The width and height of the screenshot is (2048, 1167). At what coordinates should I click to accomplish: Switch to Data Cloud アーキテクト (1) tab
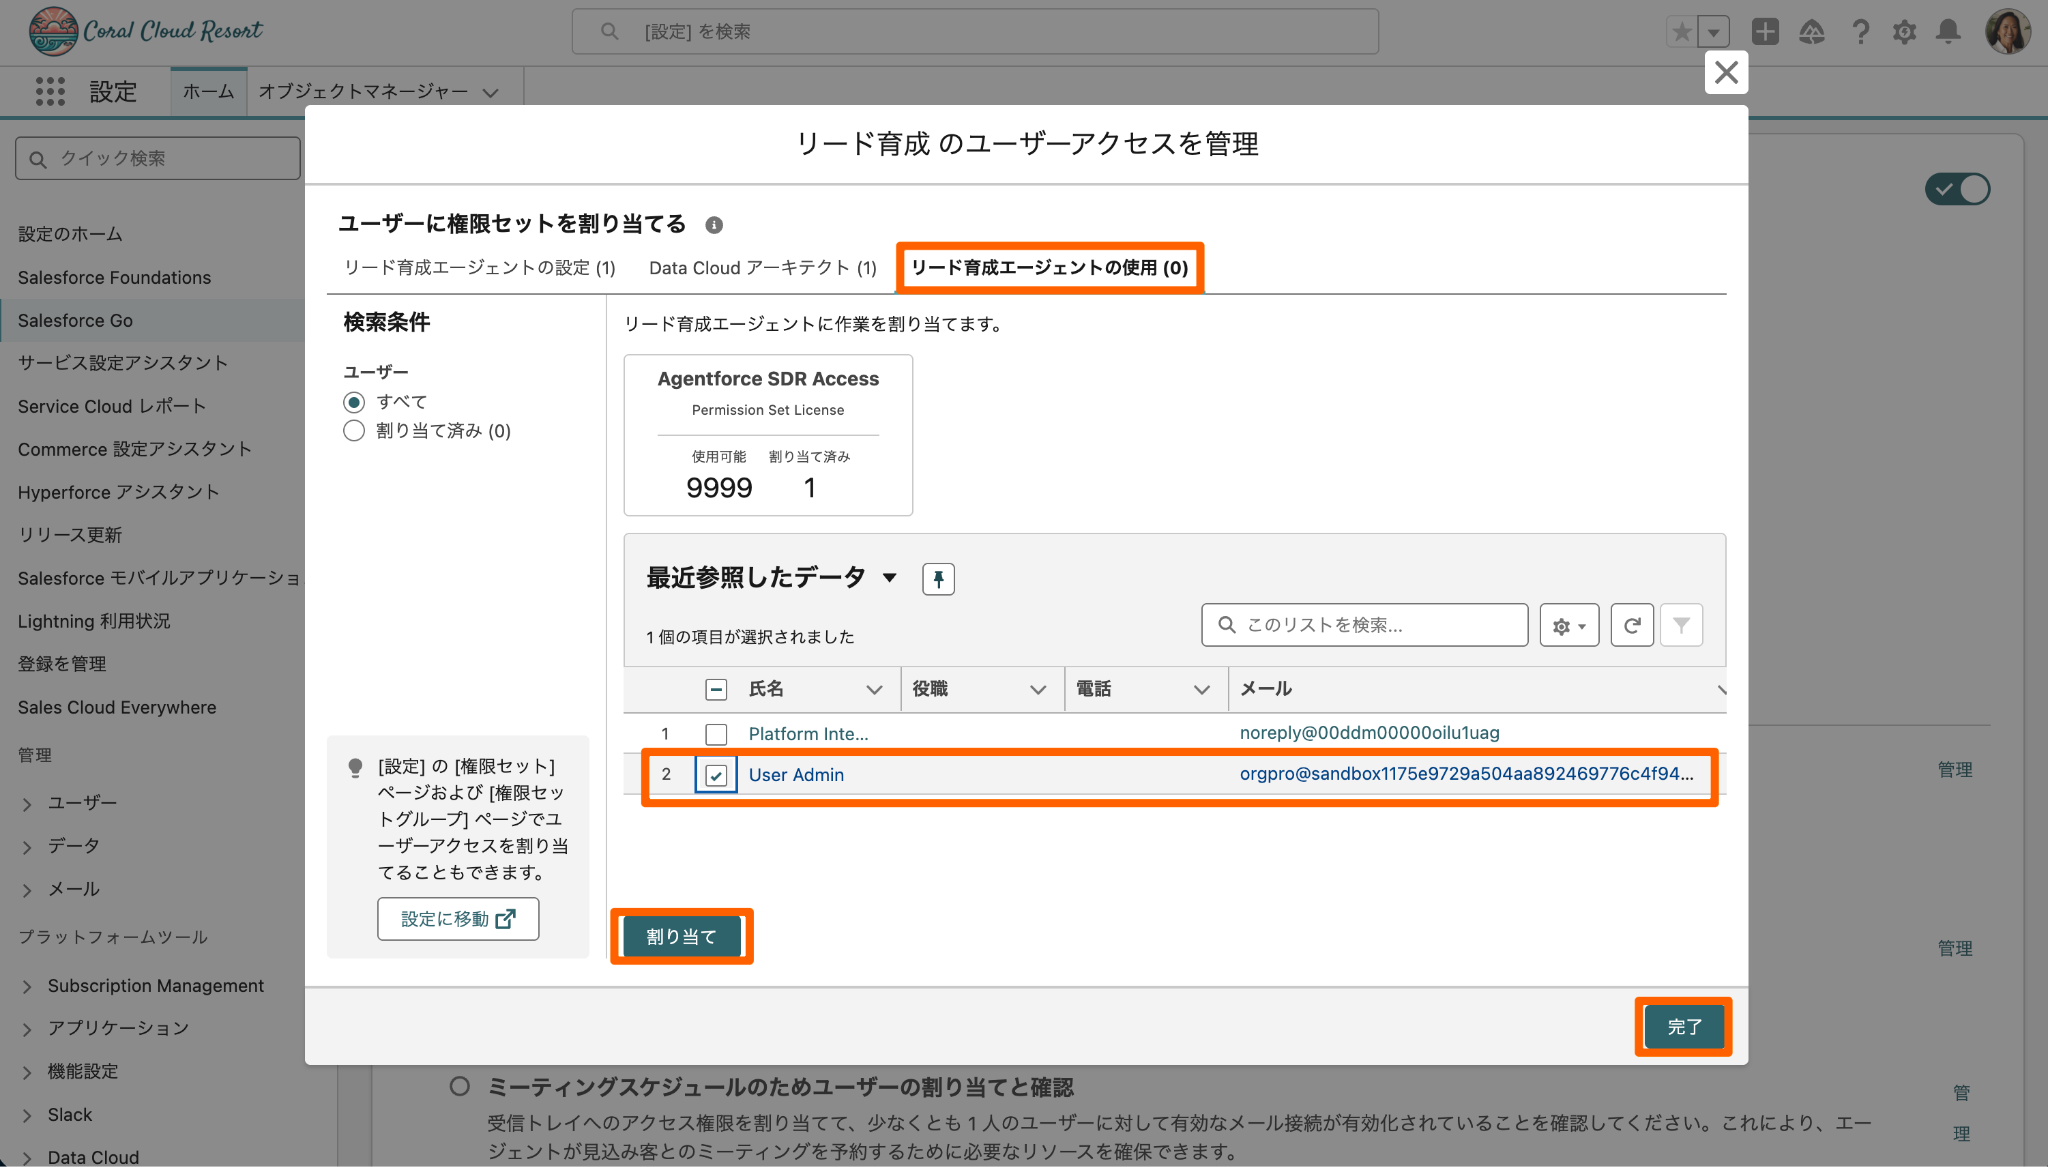(762, 268)
